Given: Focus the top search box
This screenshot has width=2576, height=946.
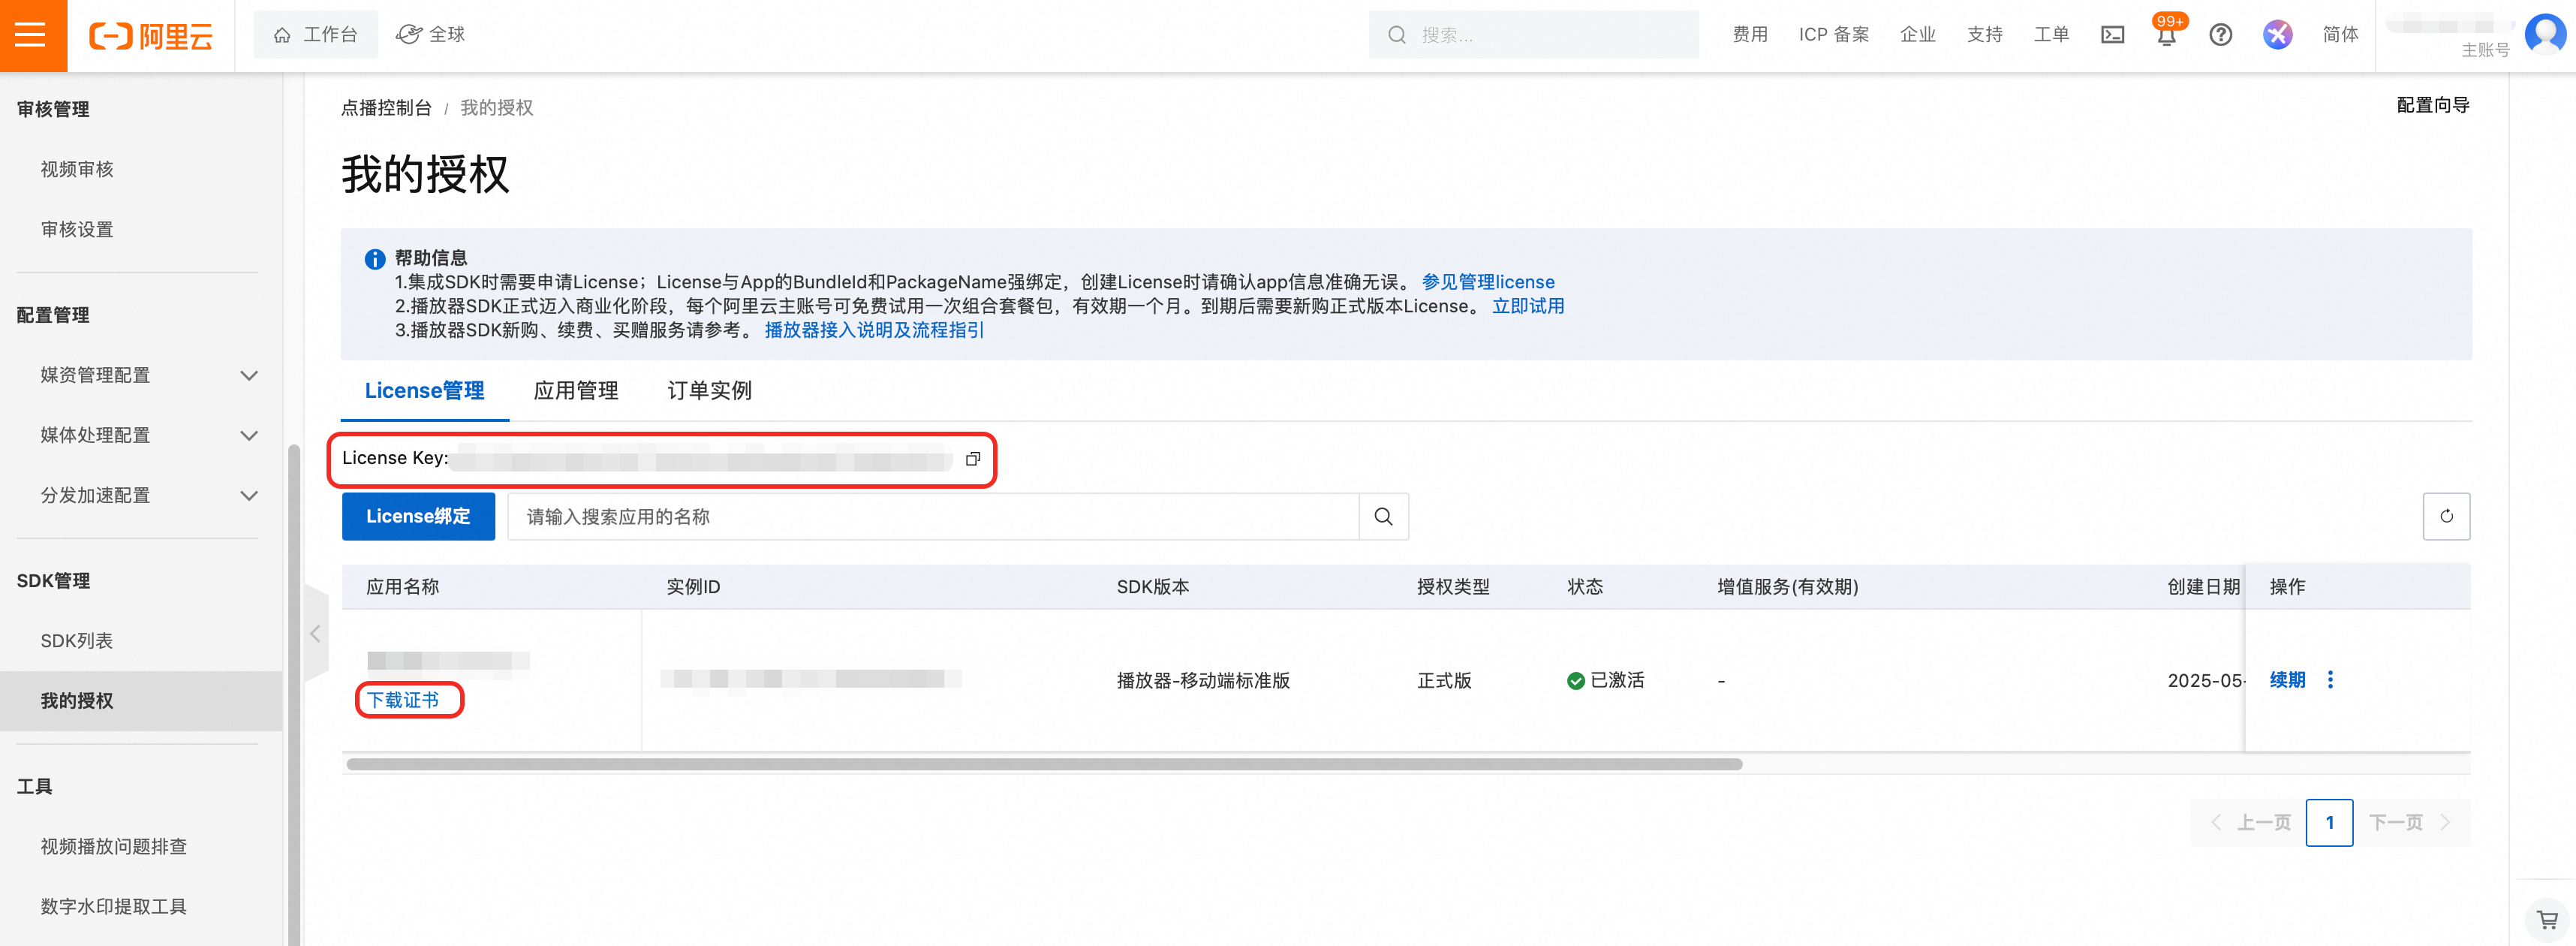Looking at the screenshot, I should [1534, 35].
